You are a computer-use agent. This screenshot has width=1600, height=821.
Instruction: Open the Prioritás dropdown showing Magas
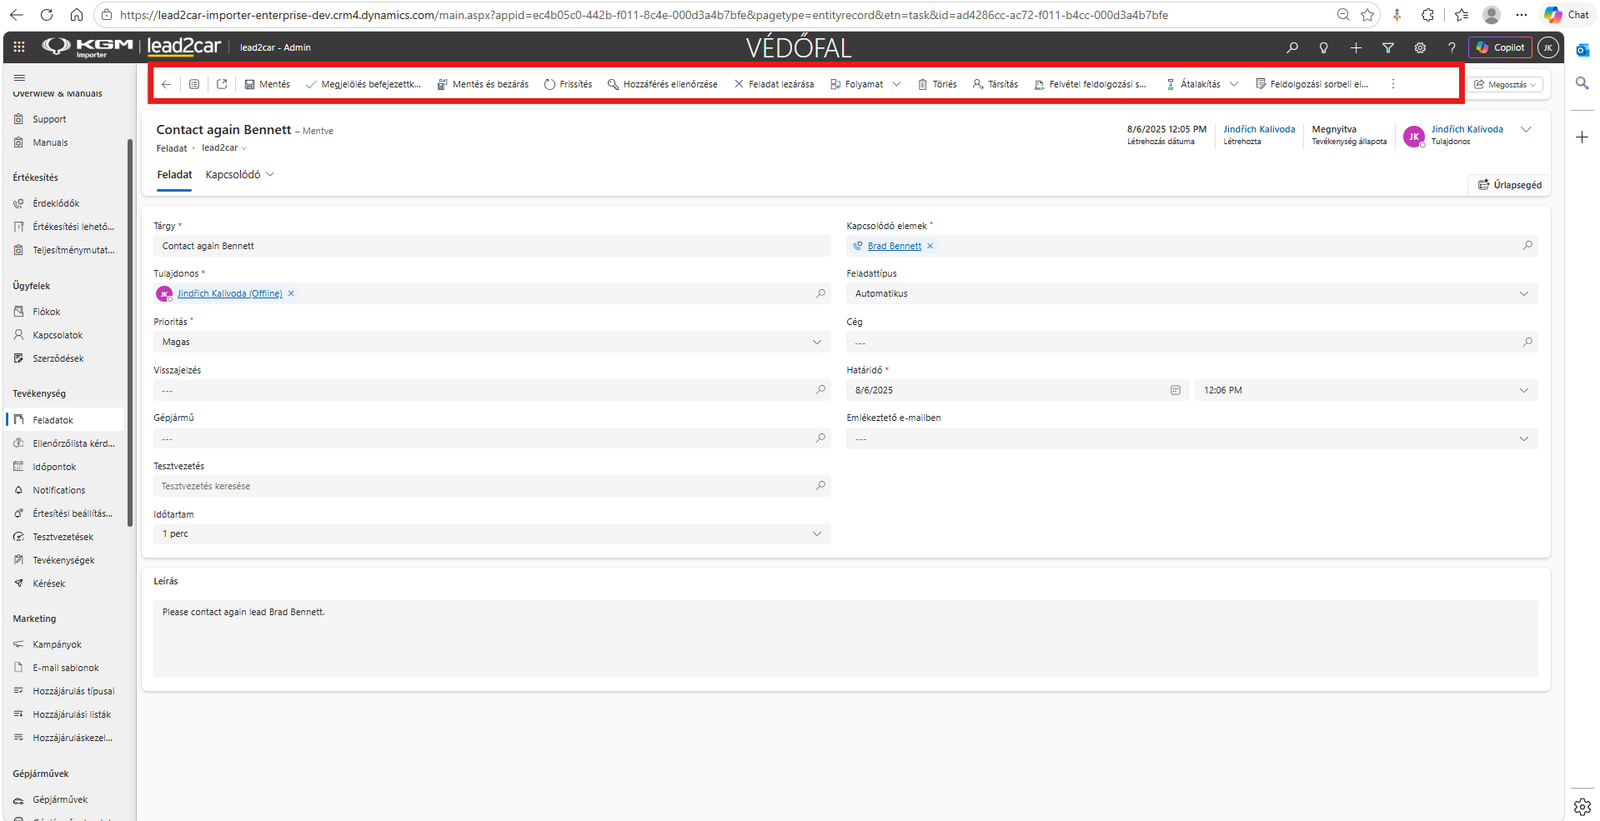point(492,342)
